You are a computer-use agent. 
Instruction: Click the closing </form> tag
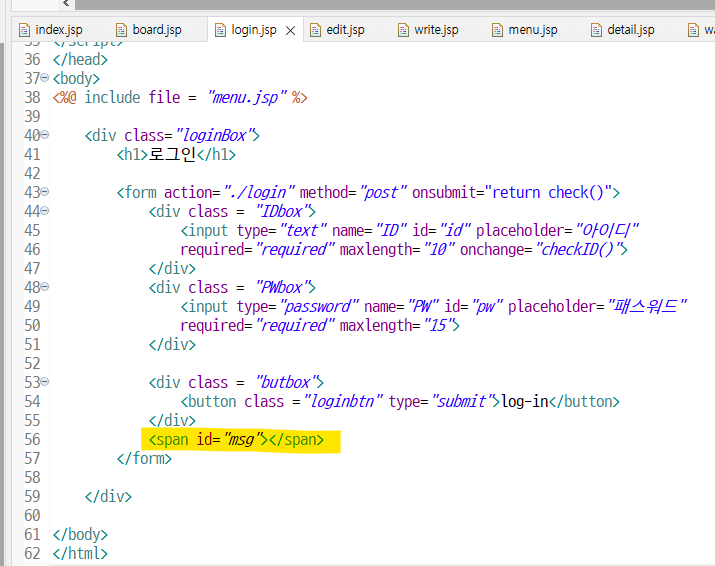(x=144, y=458)
